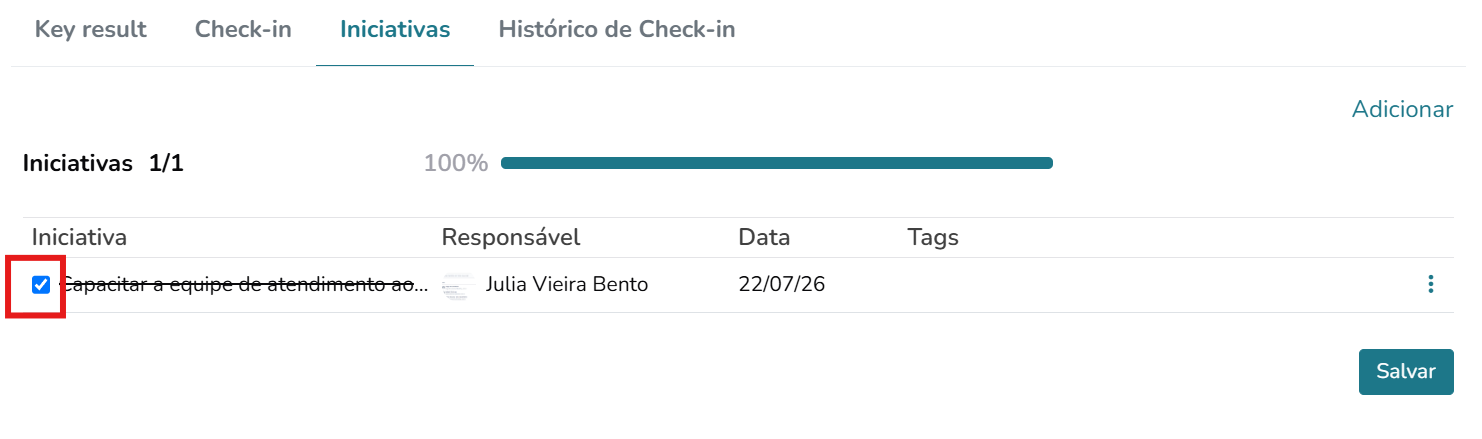Open the Check-in tab

(243, 30)
